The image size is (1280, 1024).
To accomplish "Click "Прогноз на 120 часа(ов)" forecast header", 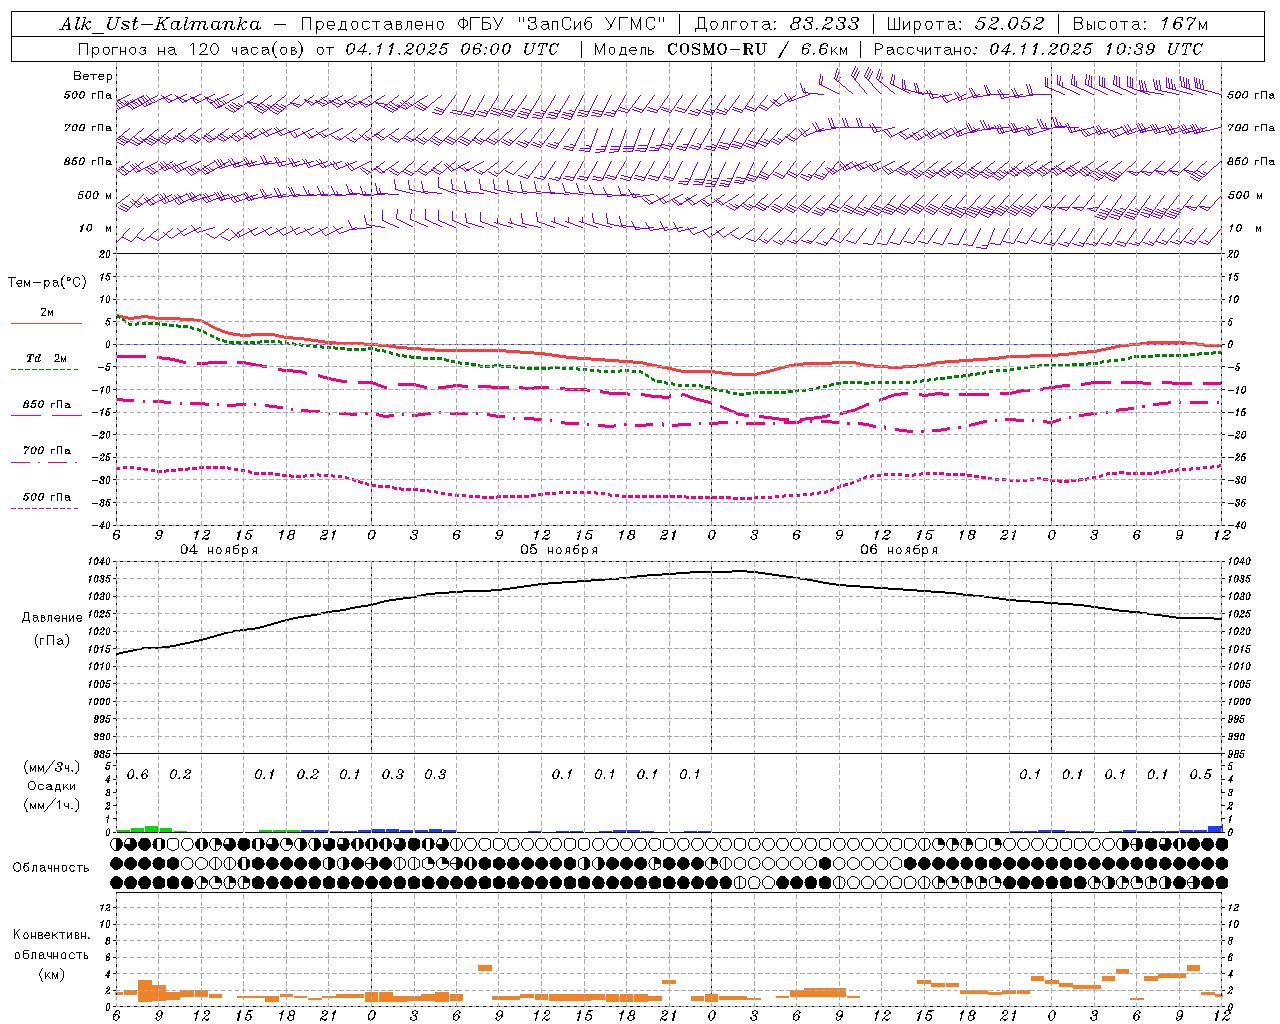I will point(193,49).
